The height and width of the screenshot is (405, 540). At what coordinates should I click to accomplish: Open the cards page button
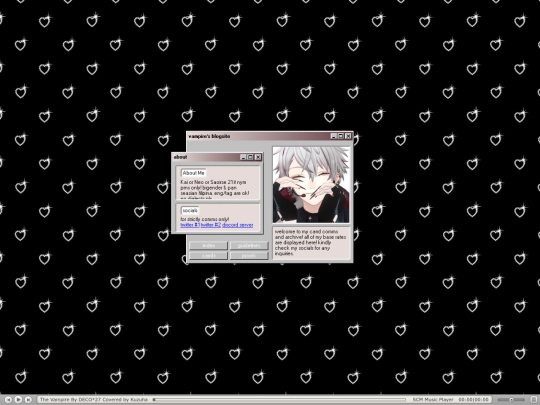click(x=209, y=256)
